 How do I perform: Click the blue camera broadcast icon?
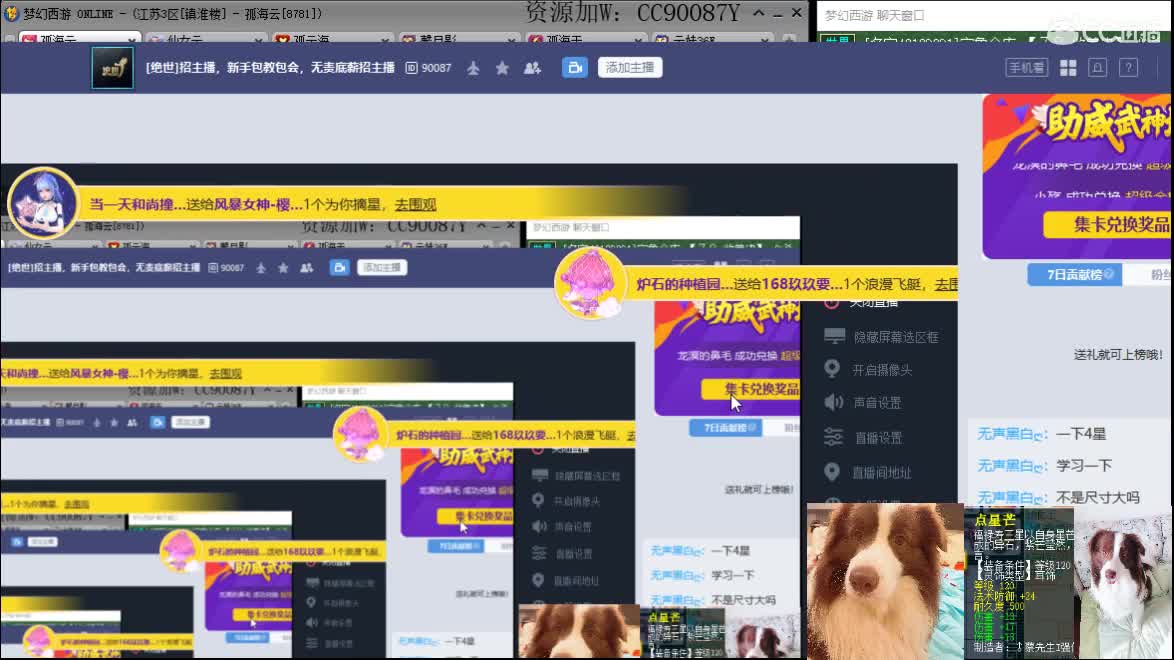(x=574, y=67)
